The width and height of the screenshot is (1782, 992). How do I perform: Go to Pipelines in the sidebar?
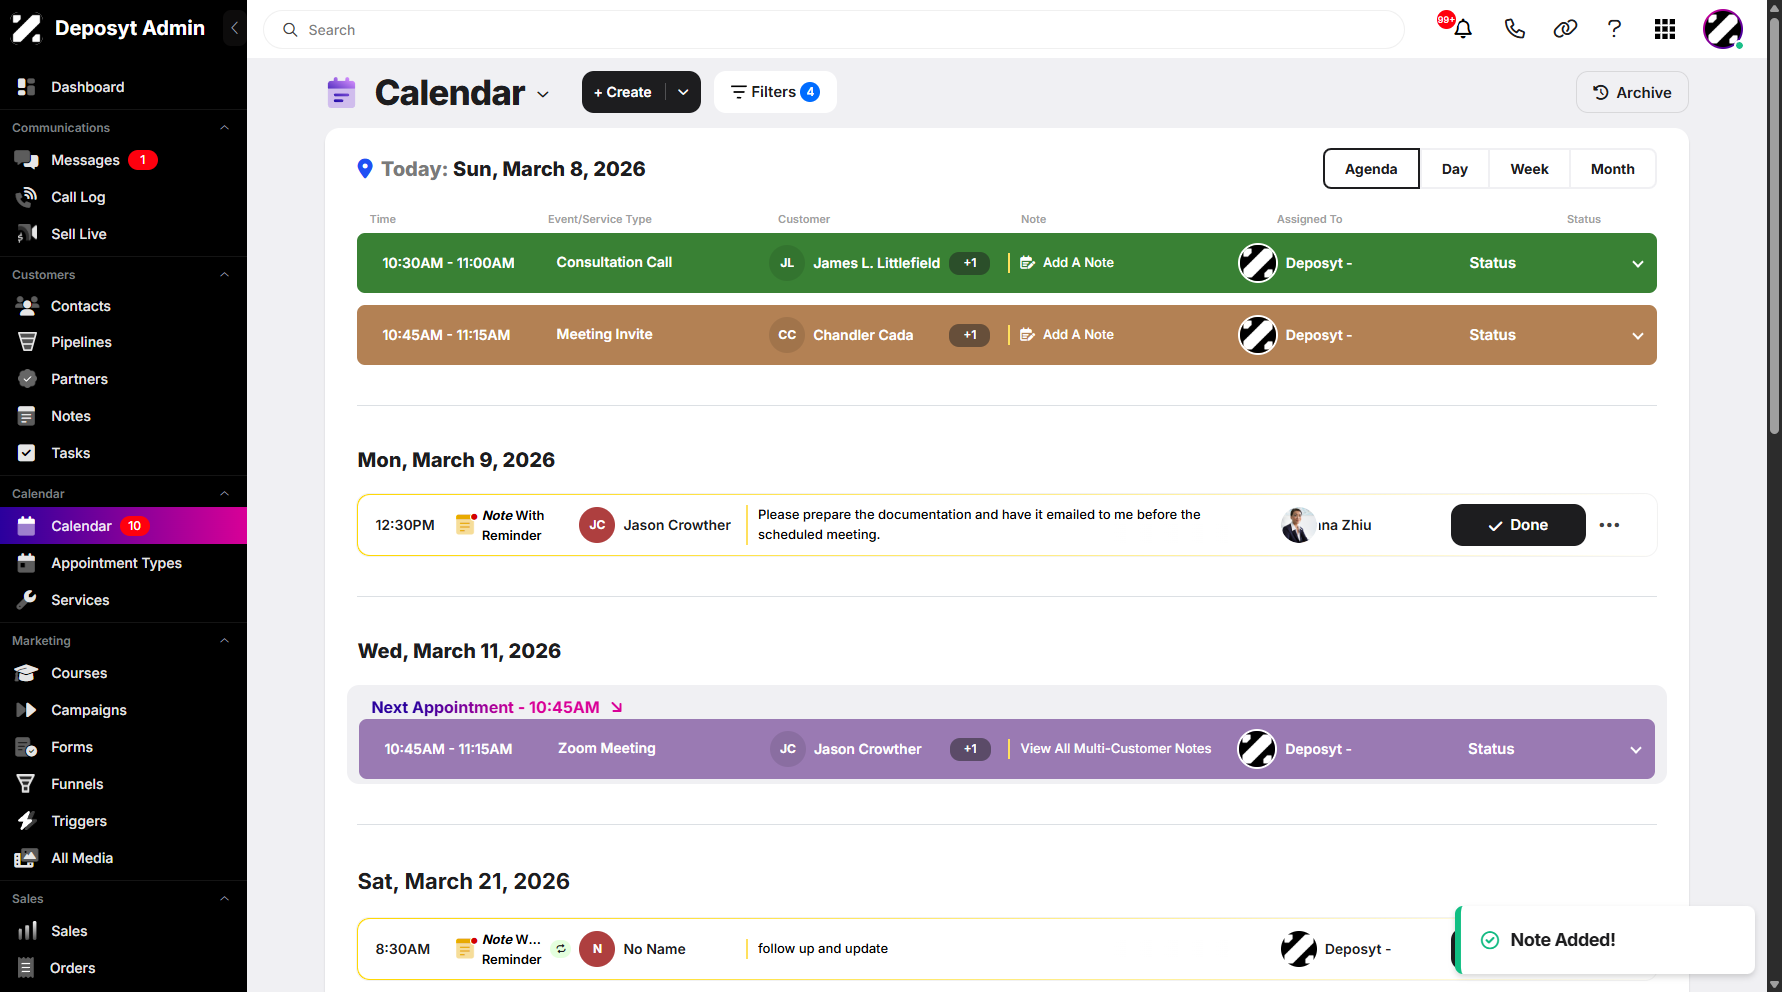123,342
